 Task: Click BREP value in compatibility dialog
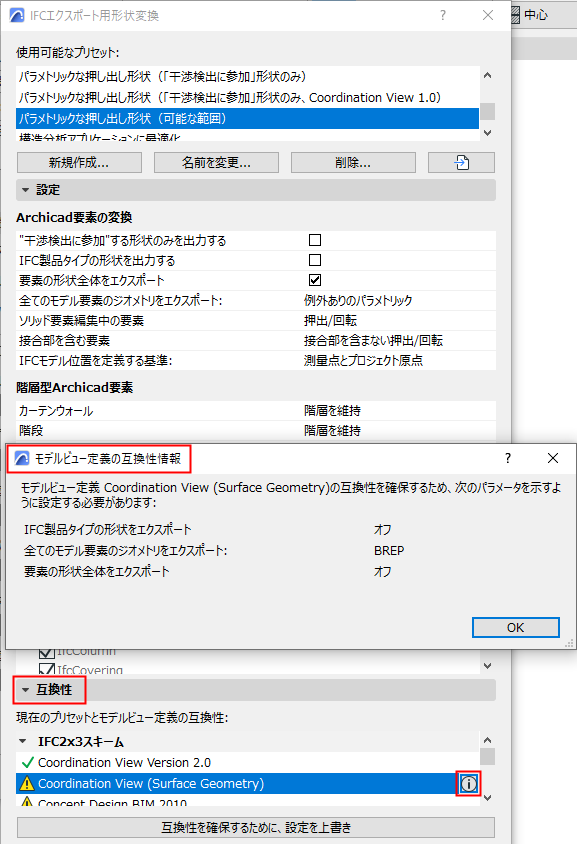(389, 551)
